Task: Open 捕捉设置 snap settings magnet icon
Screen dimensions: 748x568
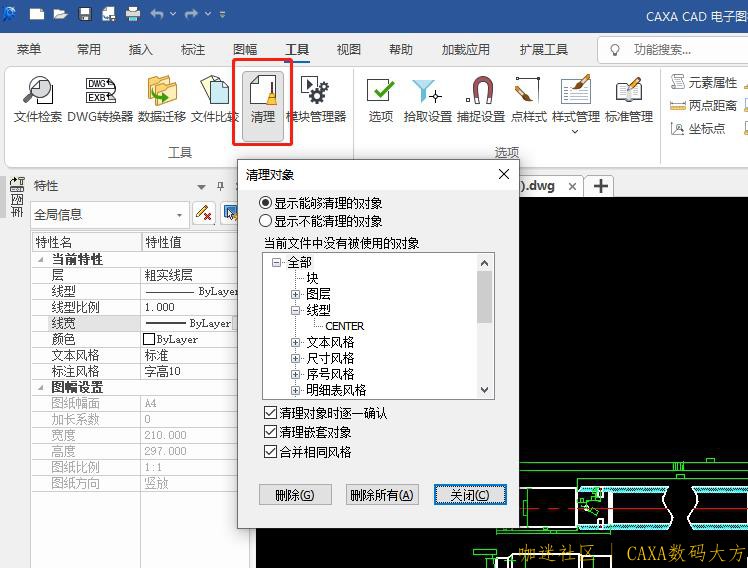Action: [481, 98]
